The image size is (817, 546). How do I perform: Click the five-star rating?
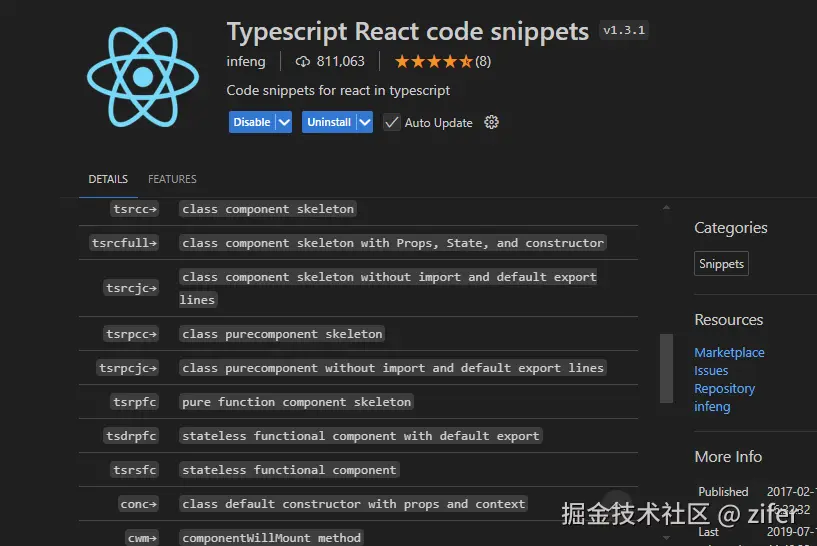[x=434, y=61]
